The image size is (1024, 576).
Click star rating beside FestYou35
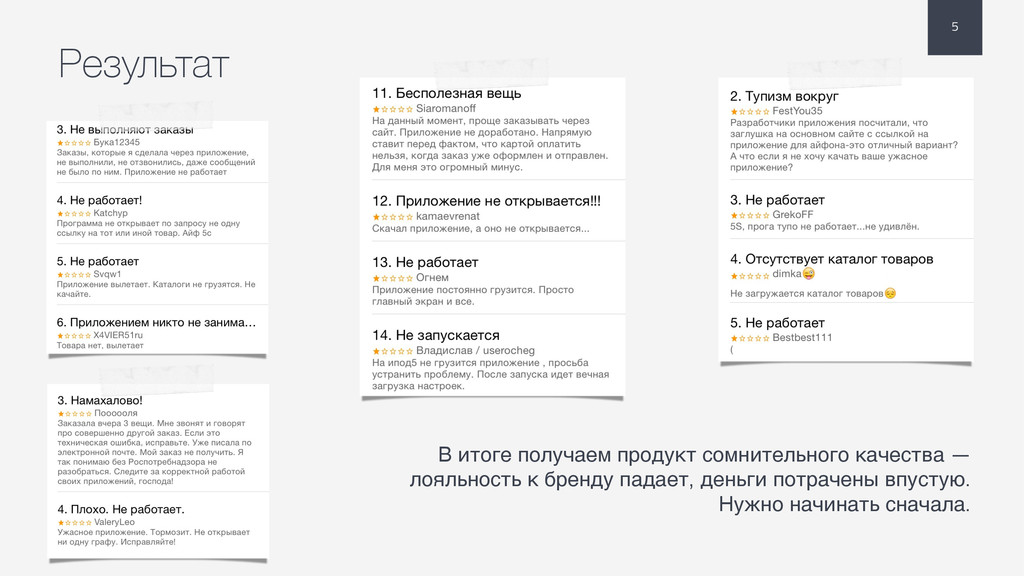pos(750,112)
